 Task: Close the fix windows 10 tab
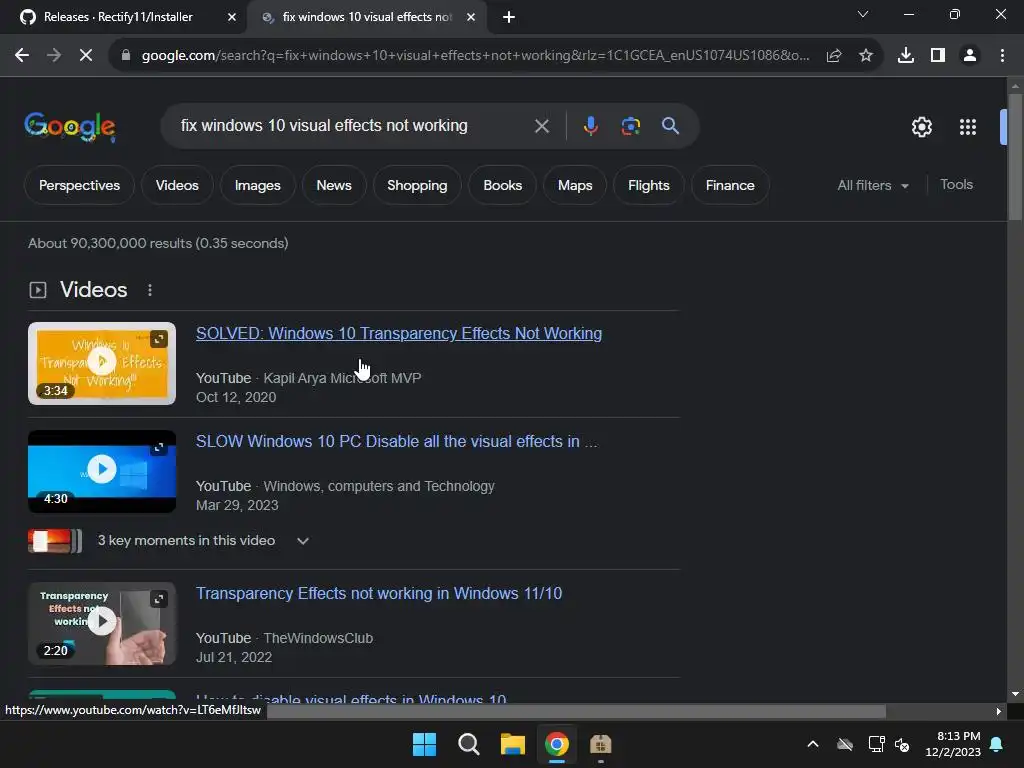point(471,17)
